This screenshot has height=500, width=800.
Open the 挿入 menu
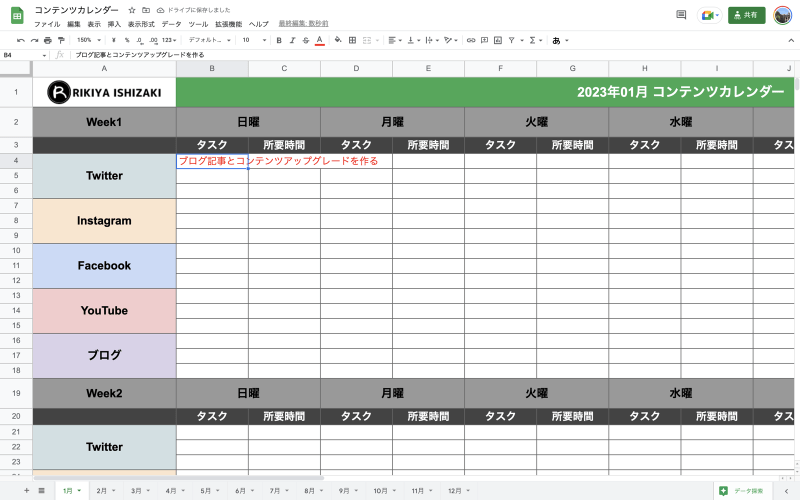114,24
